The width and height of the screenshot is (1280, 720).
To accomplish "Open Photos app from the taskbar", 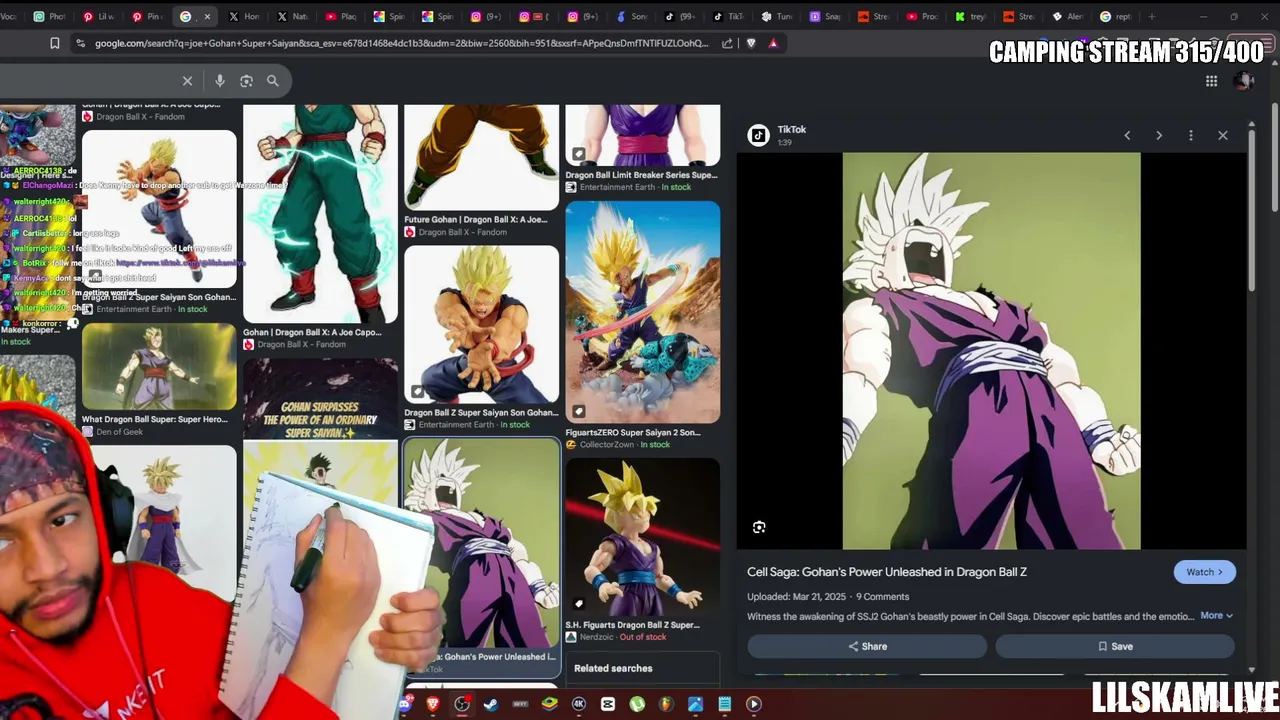I will [x=695, y=704].
